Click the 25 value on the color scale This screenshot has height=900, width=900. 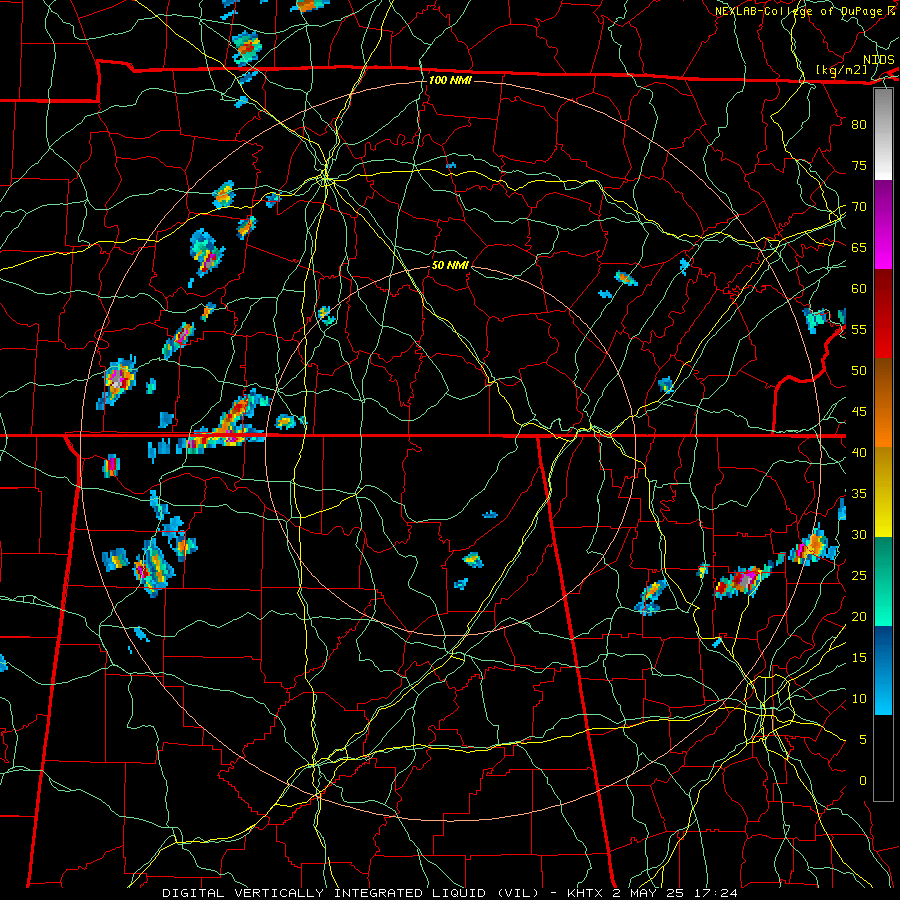click(x=859, y=575)
